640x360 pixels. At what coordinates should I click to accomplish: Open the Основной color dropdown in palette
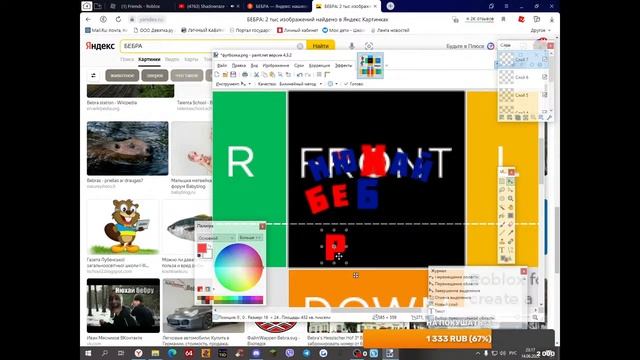click(216, 238)
